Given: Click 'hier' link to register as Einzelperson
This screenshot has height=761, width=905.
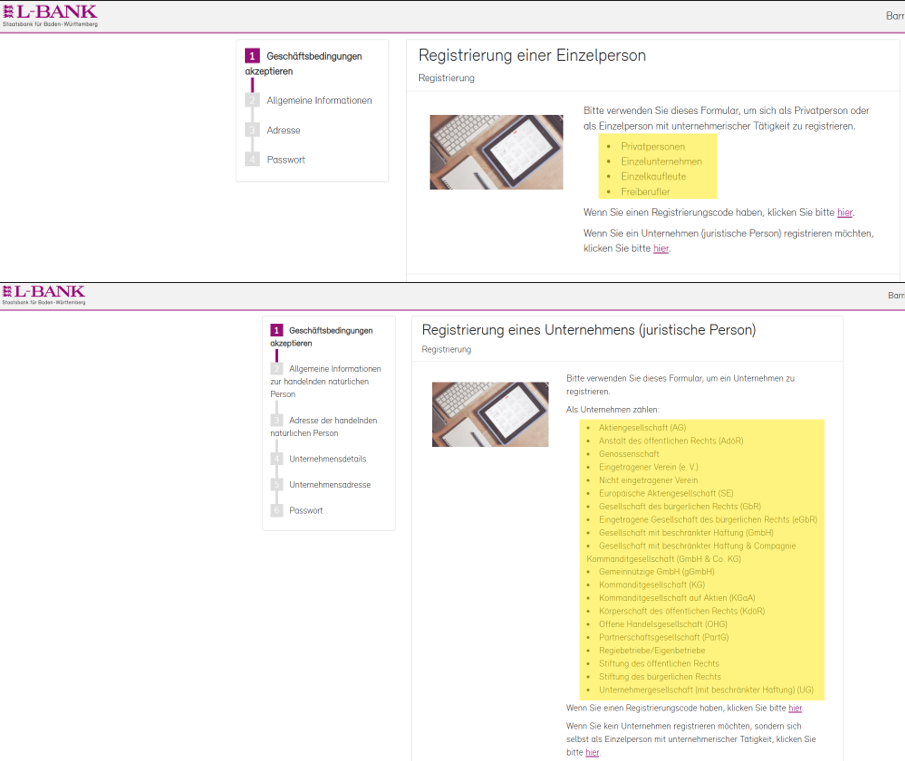Looking at the screenshot, I should pyautogui.click(x=592, y=752).
